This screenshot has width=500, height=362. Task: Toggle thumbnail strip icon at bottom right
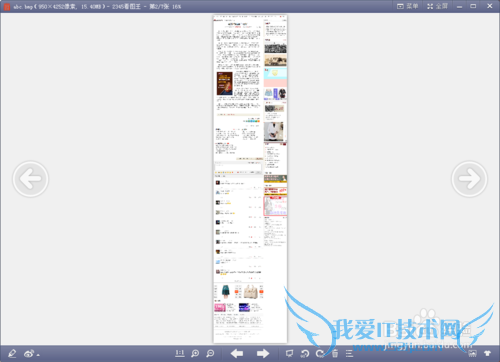[472, 353]
